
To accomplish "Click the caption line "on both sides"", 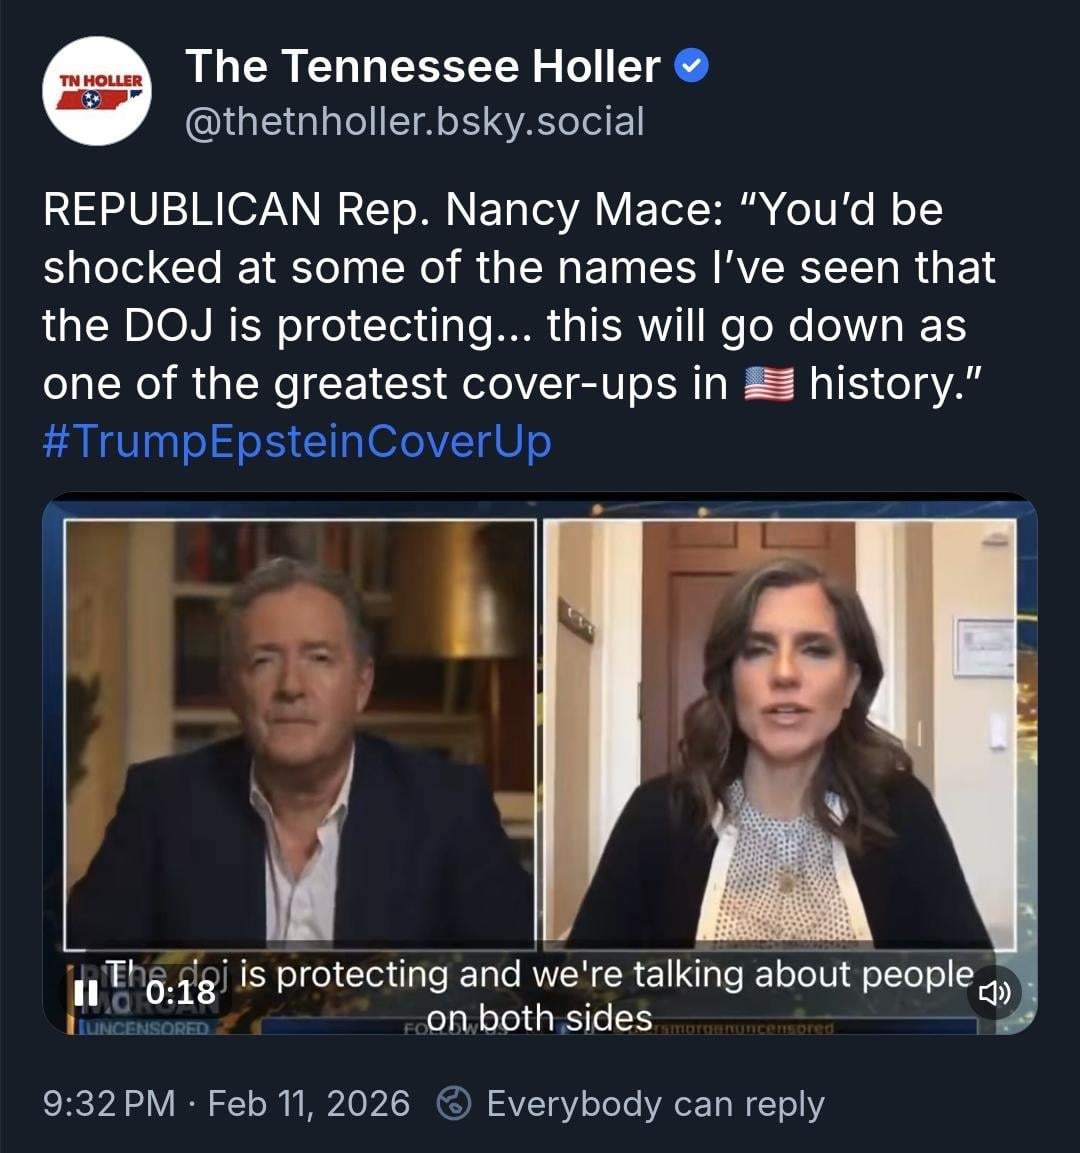I will [540, 1018].
